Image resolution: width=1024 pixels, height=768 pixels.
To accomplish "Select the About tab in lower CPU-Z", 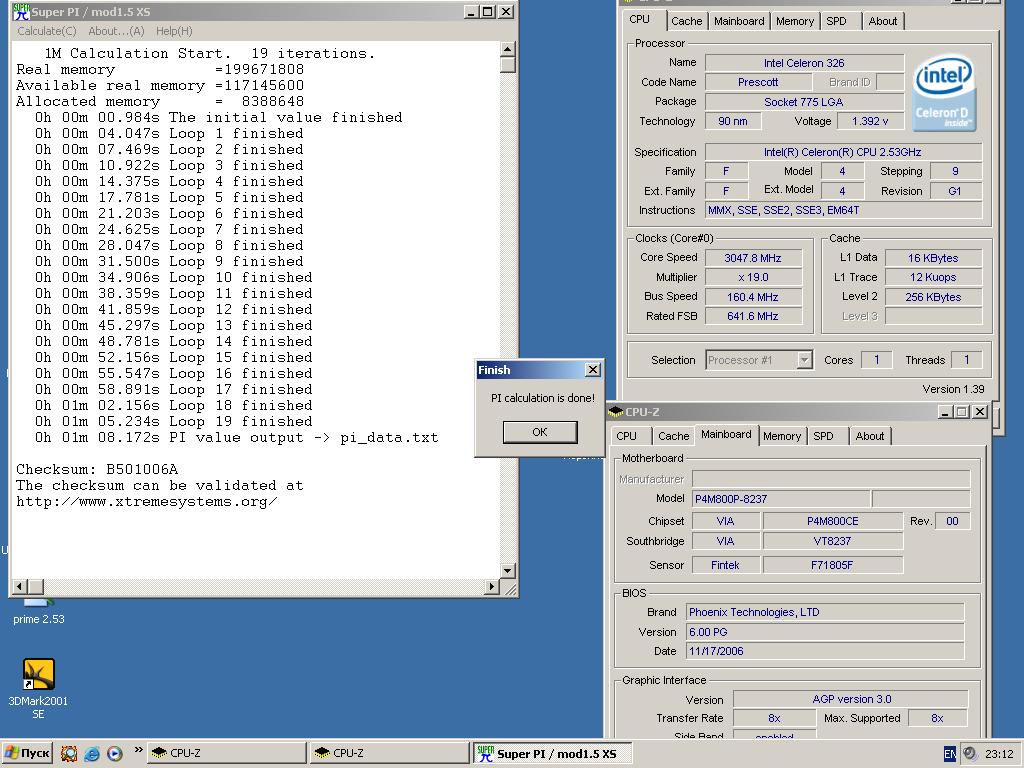I will 870,436.
